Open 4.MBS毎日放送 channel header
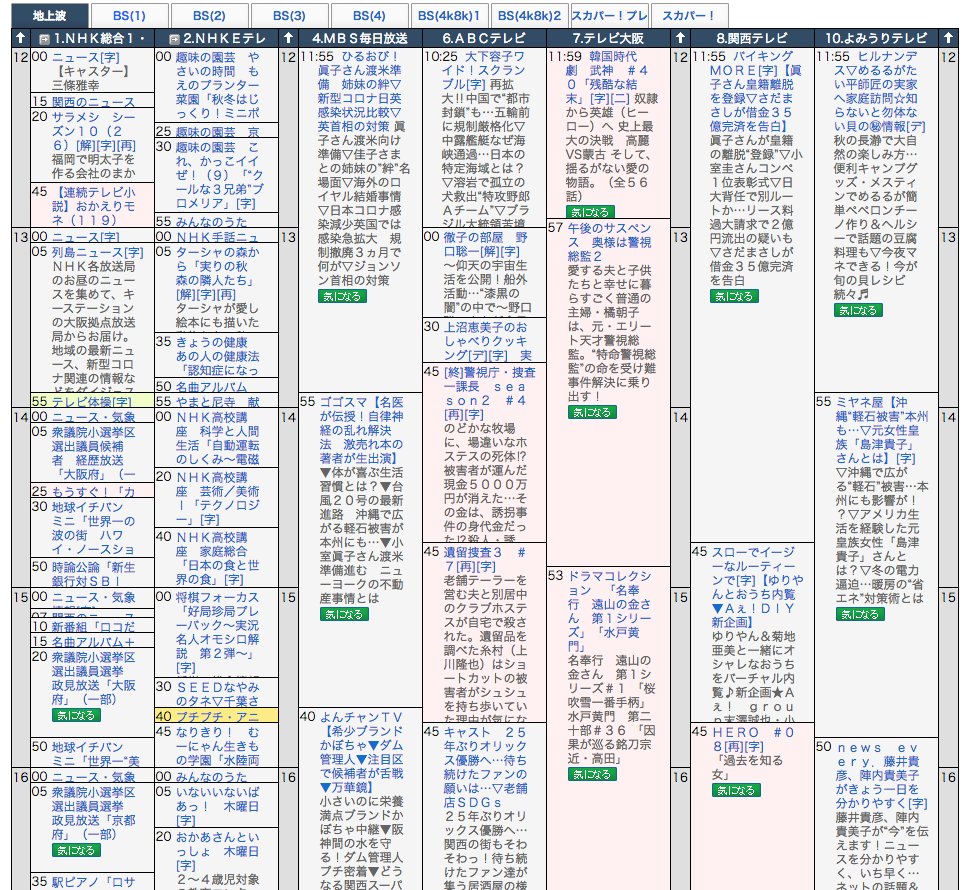This screenshot has height=890, width=972. click(360, 38)
